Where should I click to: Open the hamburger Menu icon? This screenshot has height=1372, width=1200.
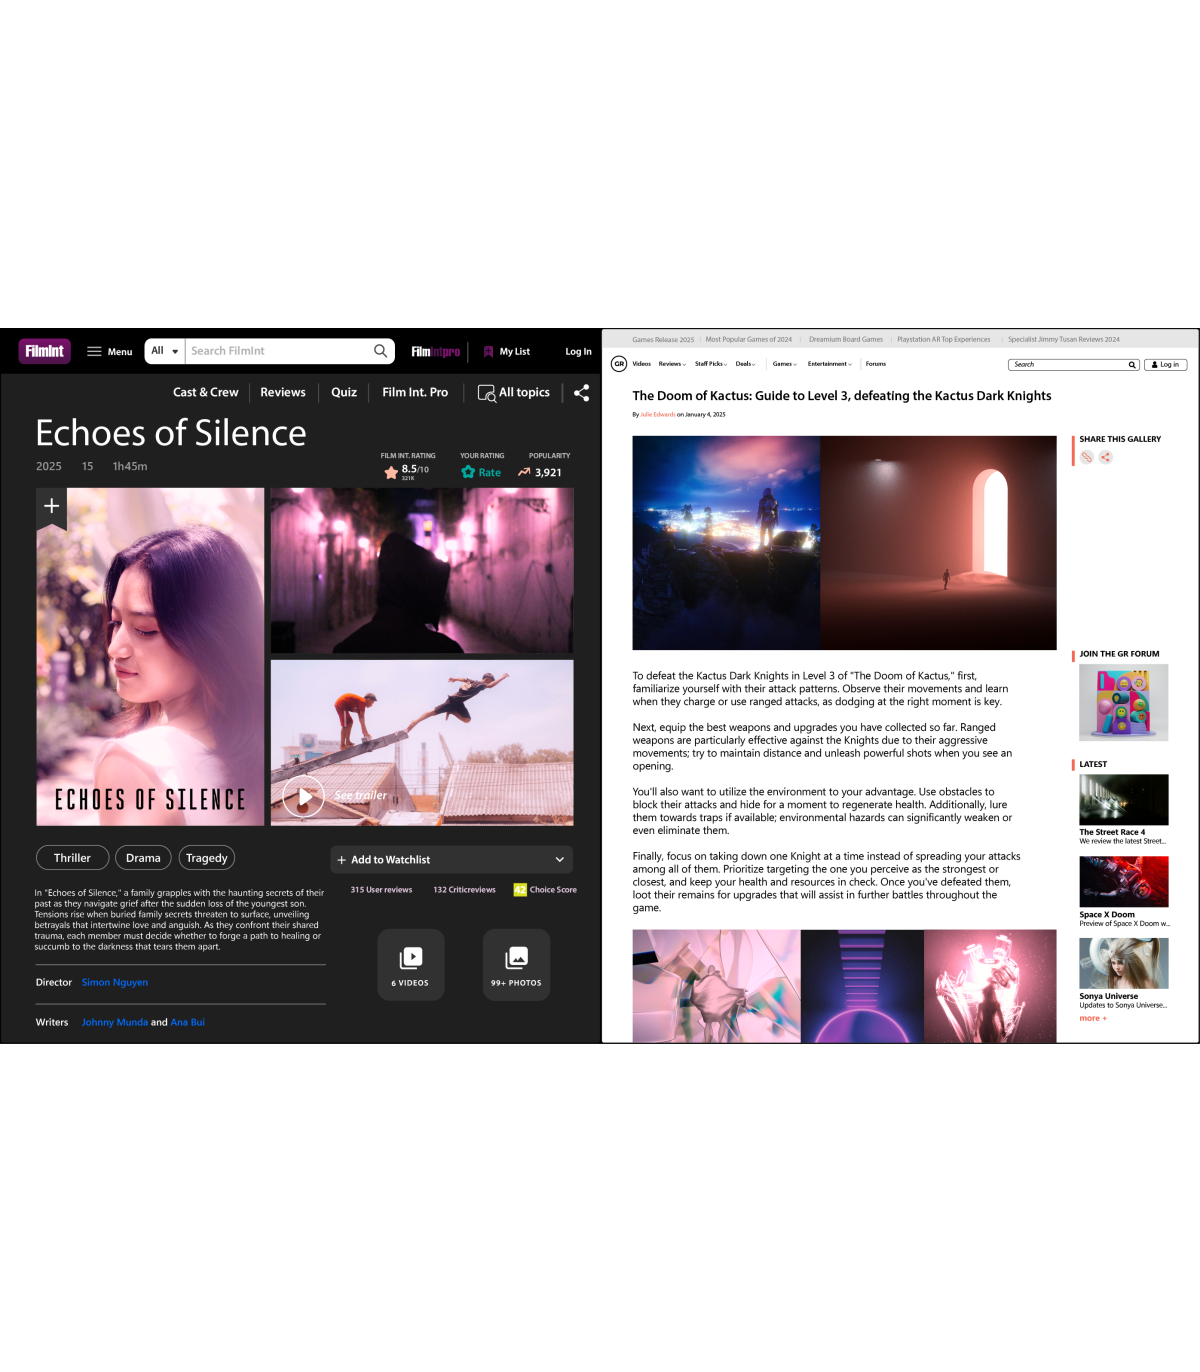pos(94,352)
